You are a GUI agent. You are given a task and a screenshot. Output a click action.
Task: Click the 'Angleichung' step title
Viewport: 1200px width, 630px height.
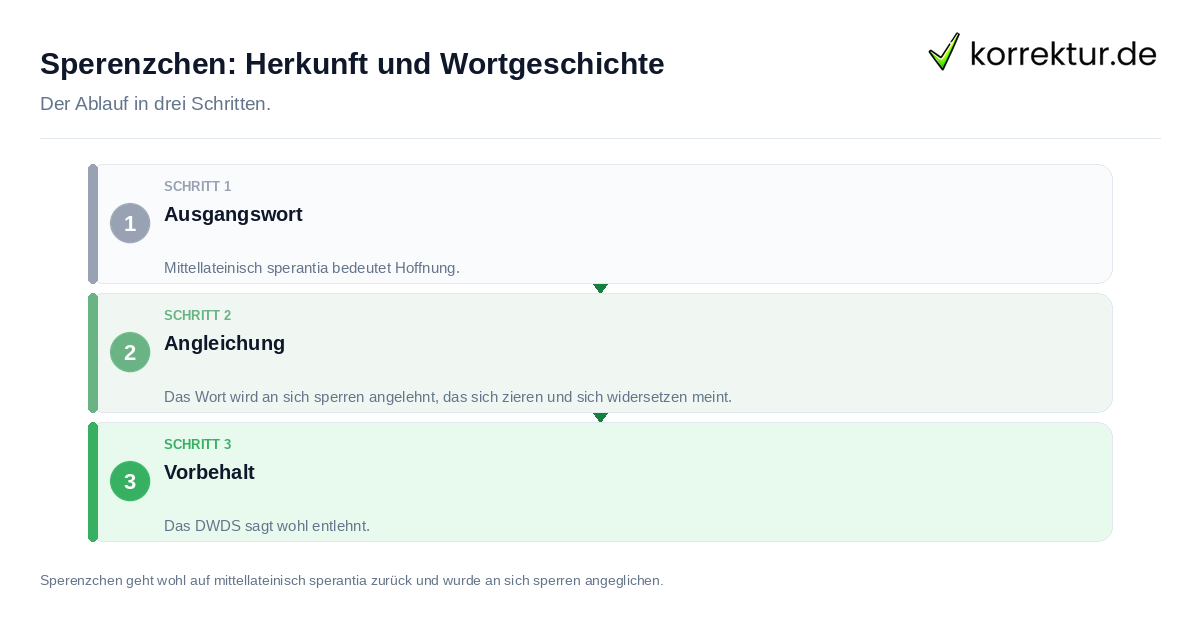pyautogui.click(x=224, y=343)
